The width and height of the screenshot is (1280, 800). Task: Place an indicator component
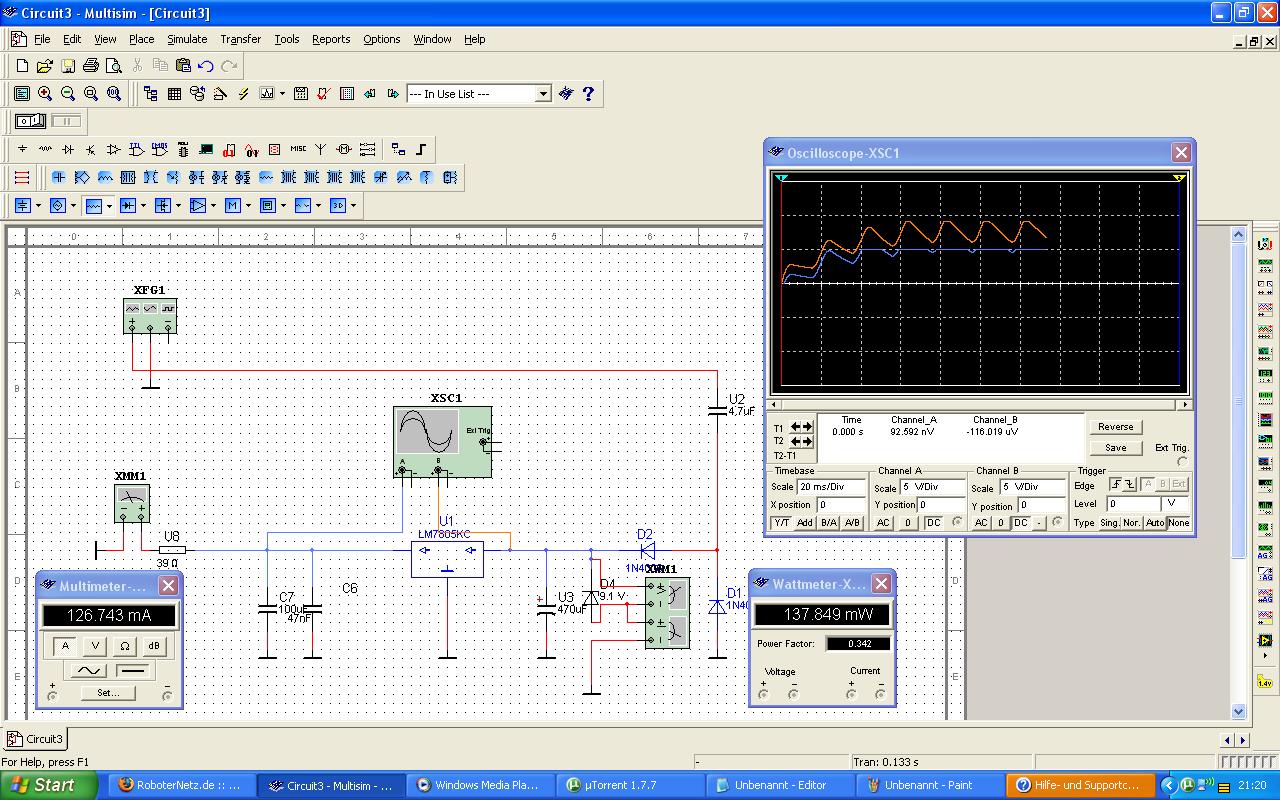point(275,149)
